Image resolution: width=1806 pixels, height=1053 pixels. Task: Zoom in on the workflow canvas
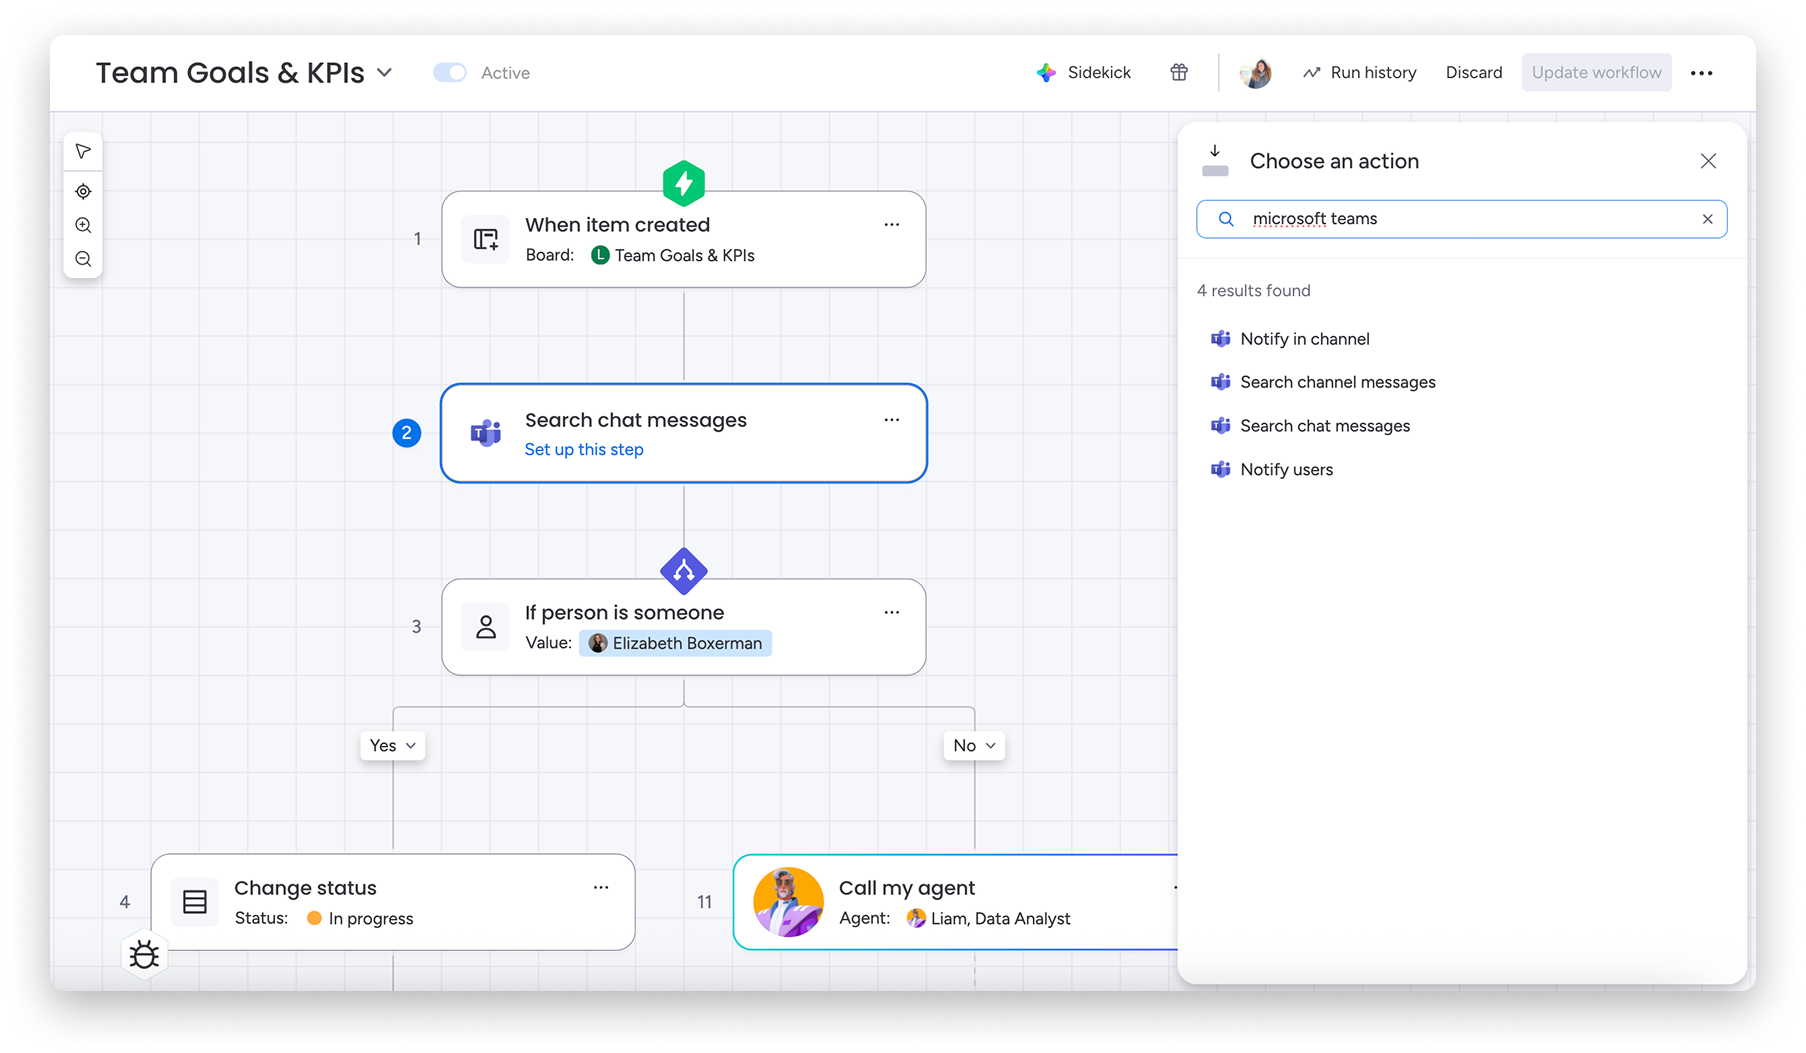click(x=83, y=226)
